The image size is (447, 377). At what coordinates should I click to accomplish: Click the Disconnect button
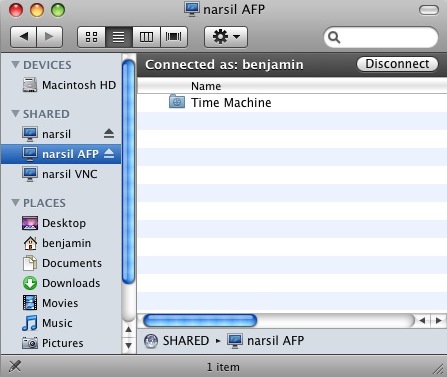pos(397,64)
